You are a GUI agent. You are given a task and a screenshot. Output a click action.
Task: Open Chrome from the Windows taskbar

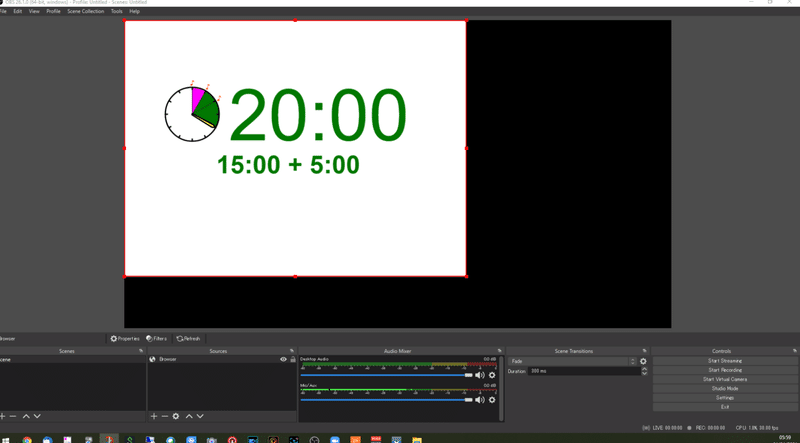[27, 439]
